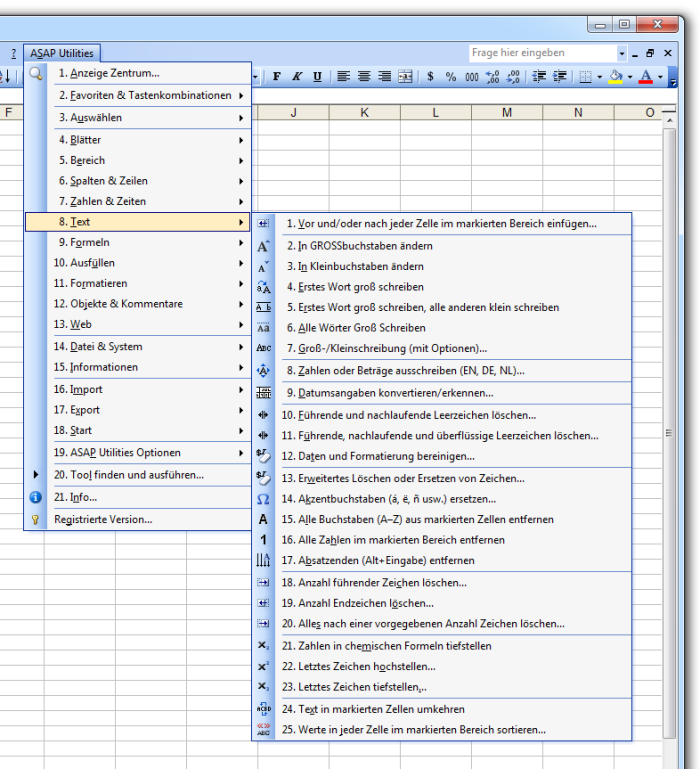Open the fill color dropdown arrow
700x769 pixels.
[630, 77]
